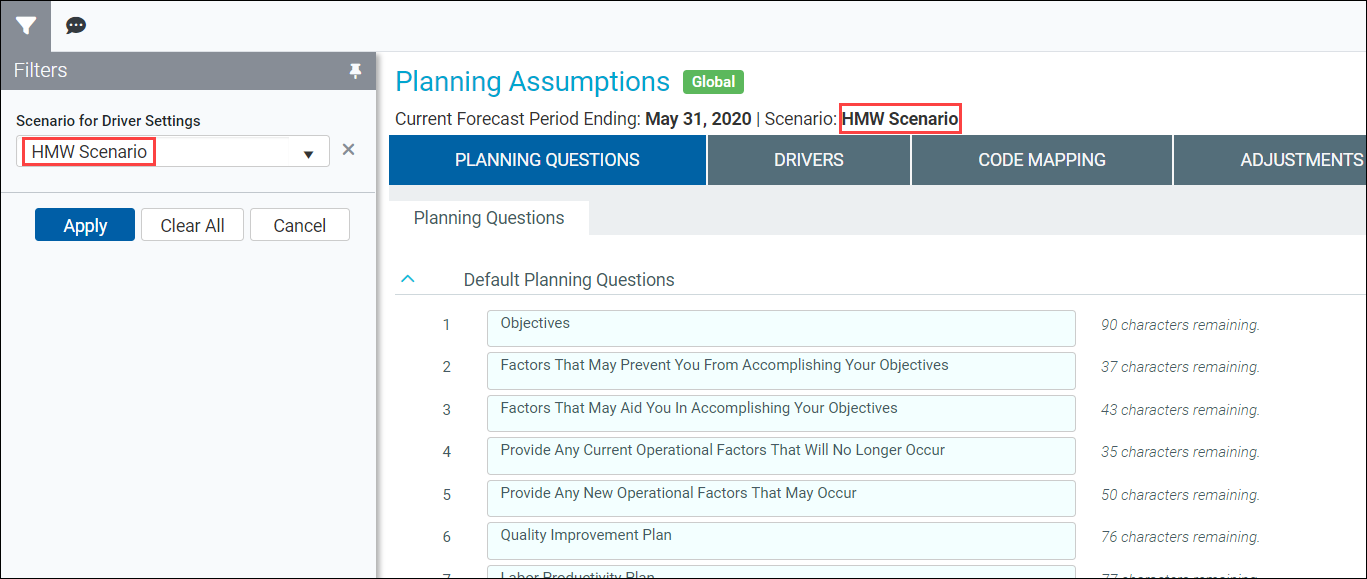Cancel the filter changes

[x=300, y=225]
